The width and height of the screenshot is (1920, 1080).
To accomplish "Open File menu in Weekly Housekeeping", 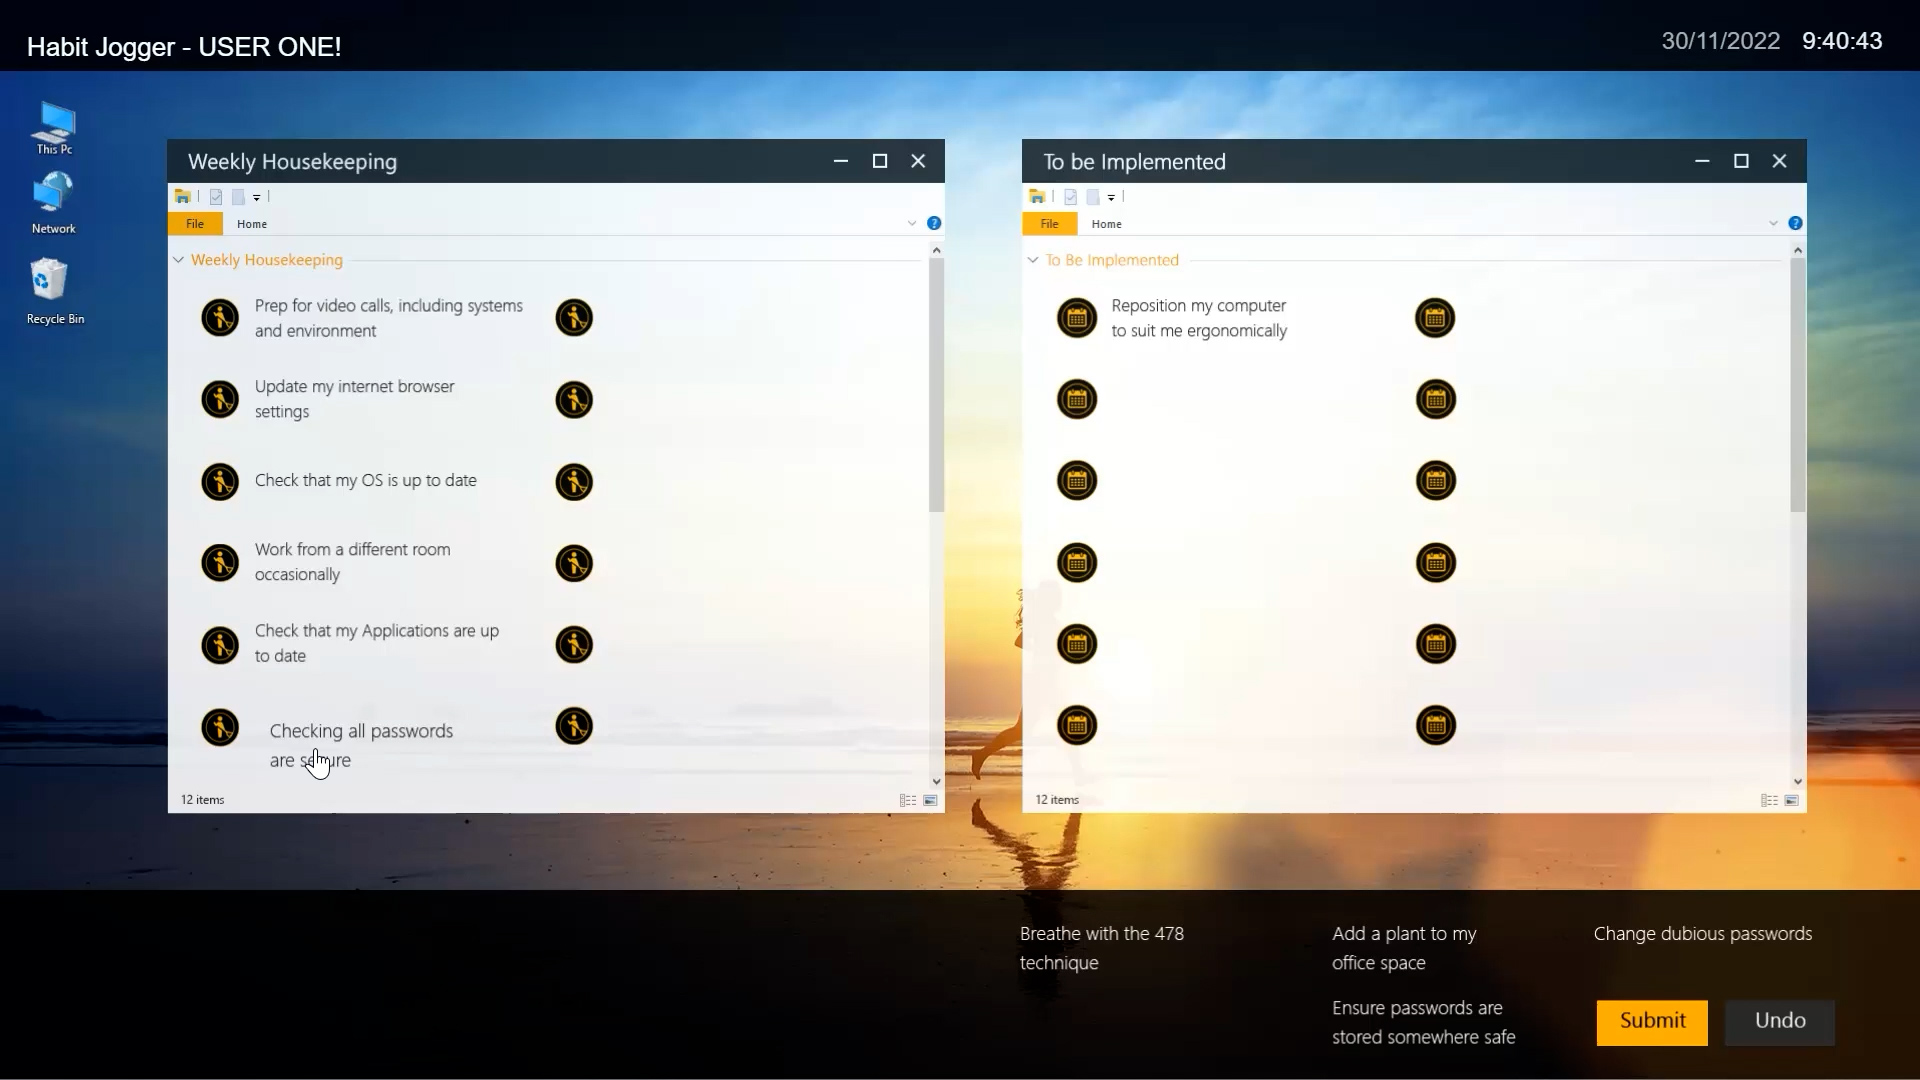I will [x=195, y=224].
